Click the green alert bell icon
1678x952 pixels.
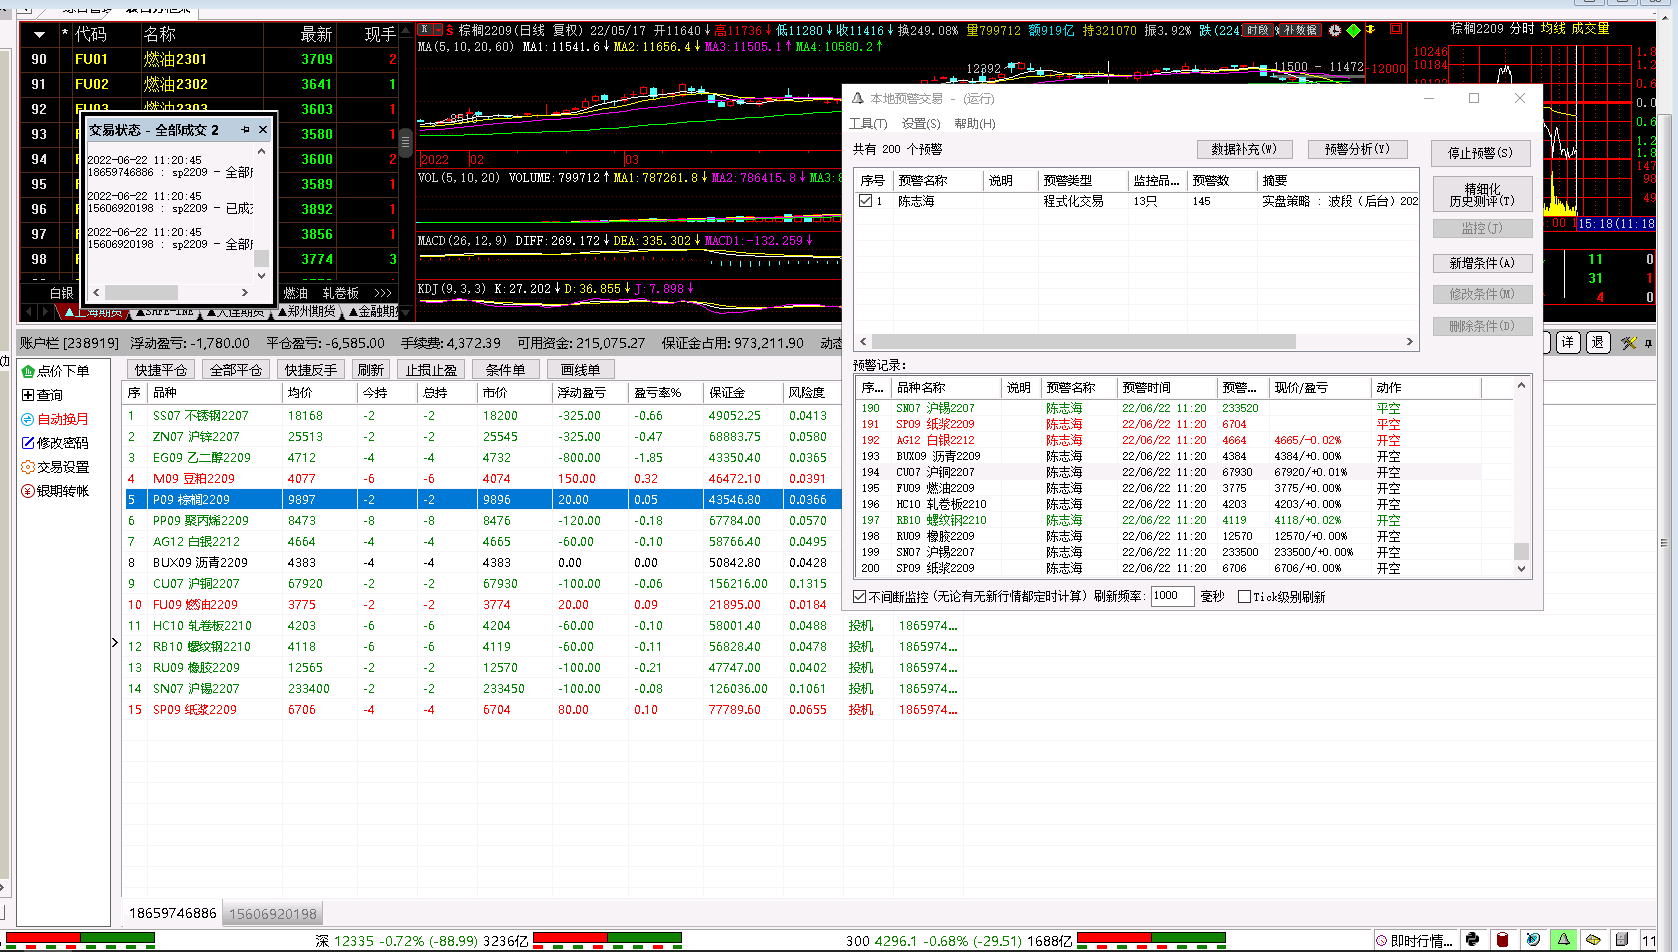pos(1563,940)
